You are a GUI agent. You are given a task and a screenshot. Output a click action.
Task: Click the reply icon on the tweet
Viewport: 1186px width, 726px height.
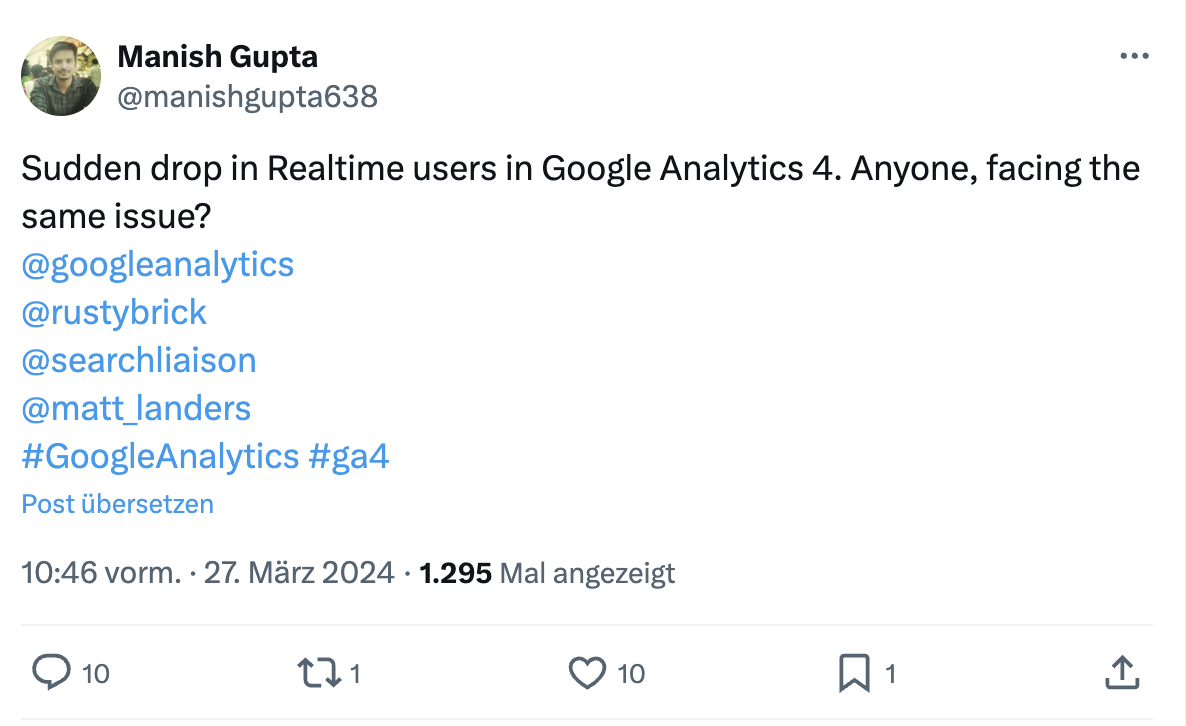click(53, 673)
